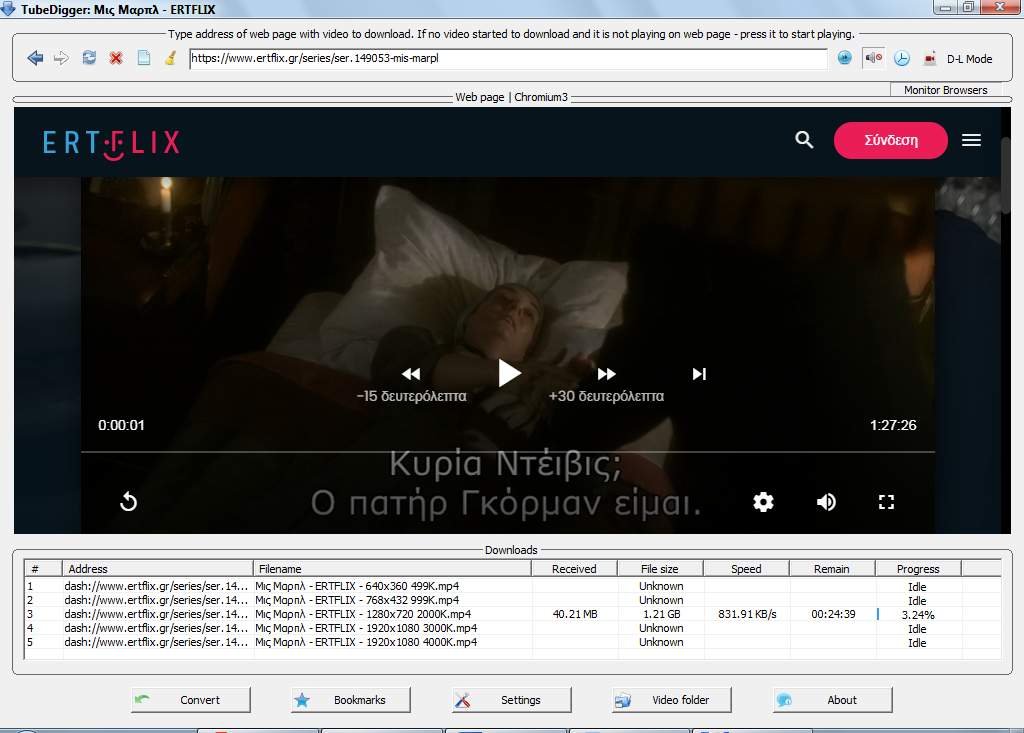
Task: Skip forward 30 seconds in the video
Action: coord(606,374)
